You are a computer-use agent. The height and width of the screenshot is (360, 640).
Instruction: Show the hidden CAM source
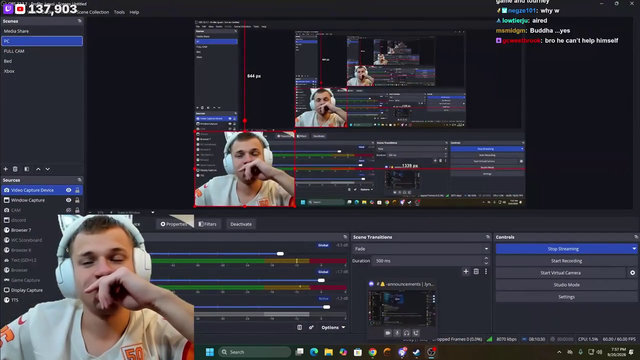(x=69, y=210)
